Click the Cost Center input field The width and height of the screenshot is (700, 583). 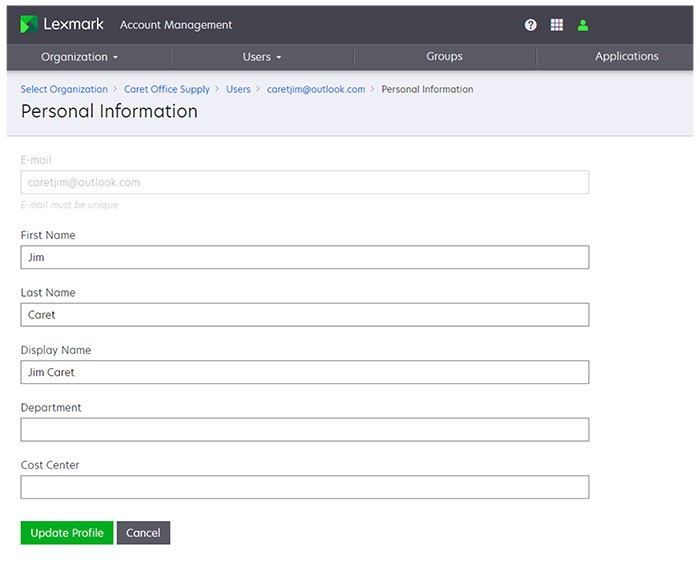(304, 487)
